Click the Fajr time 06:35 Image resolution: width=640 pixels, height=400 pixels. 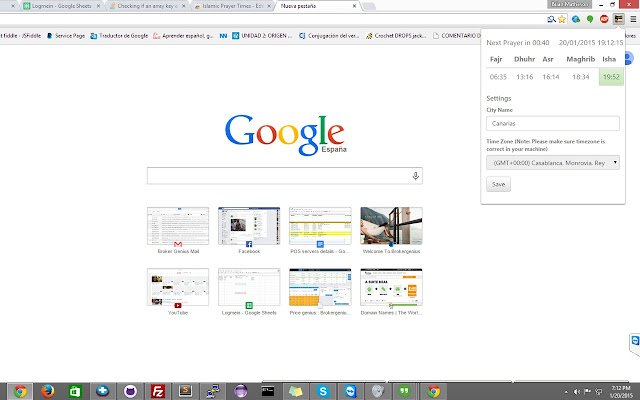click(498, 77)
